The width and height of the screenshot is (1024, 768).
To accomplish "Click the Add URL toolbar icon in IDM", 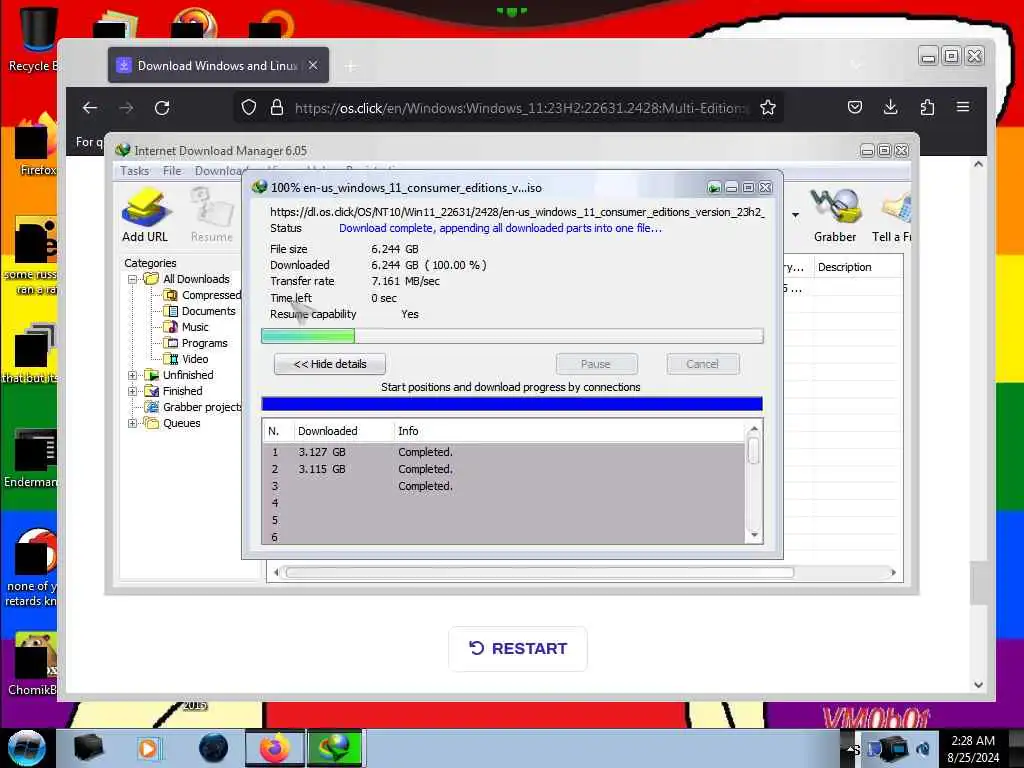I will [x=145, y=215].
